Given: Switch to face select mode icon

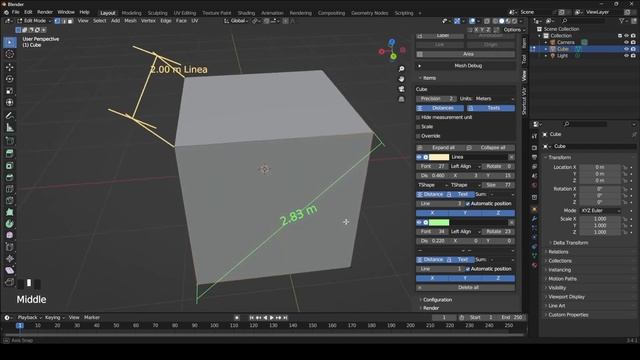Looking at the screenshot, I should (x=70, y=21).
